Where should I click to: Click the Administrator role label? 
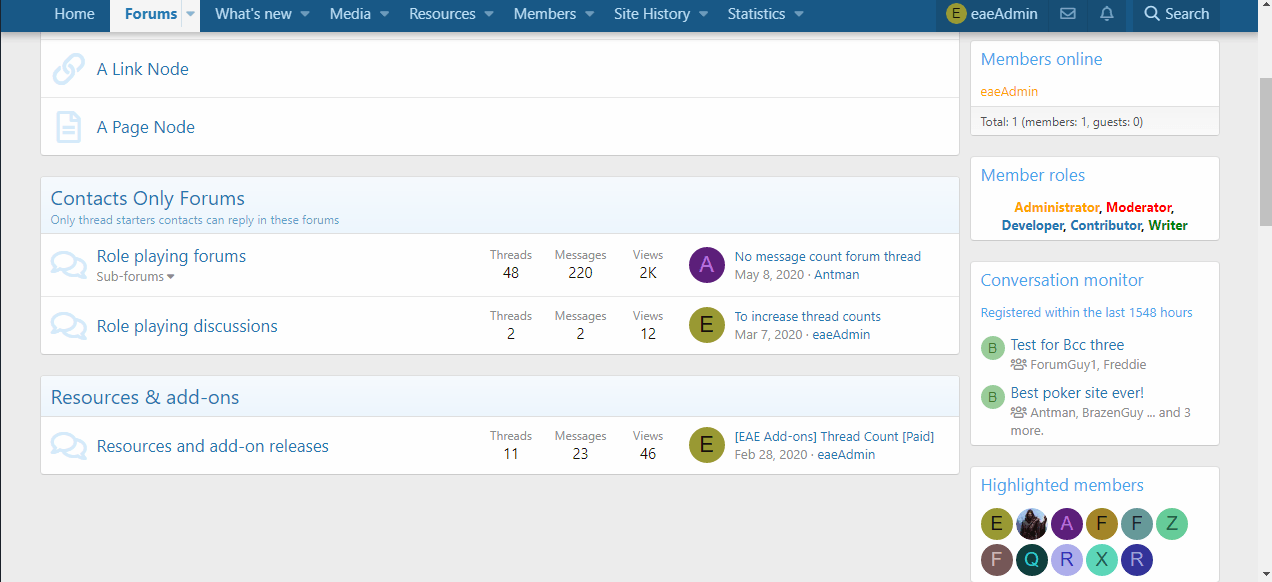[x=1056, y=207]
